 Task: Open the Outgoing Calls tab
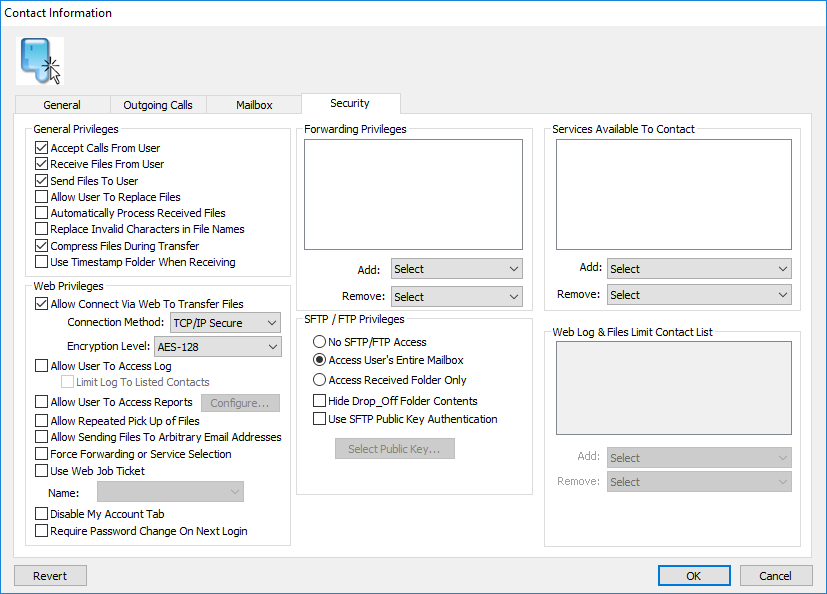pos(157,104)
